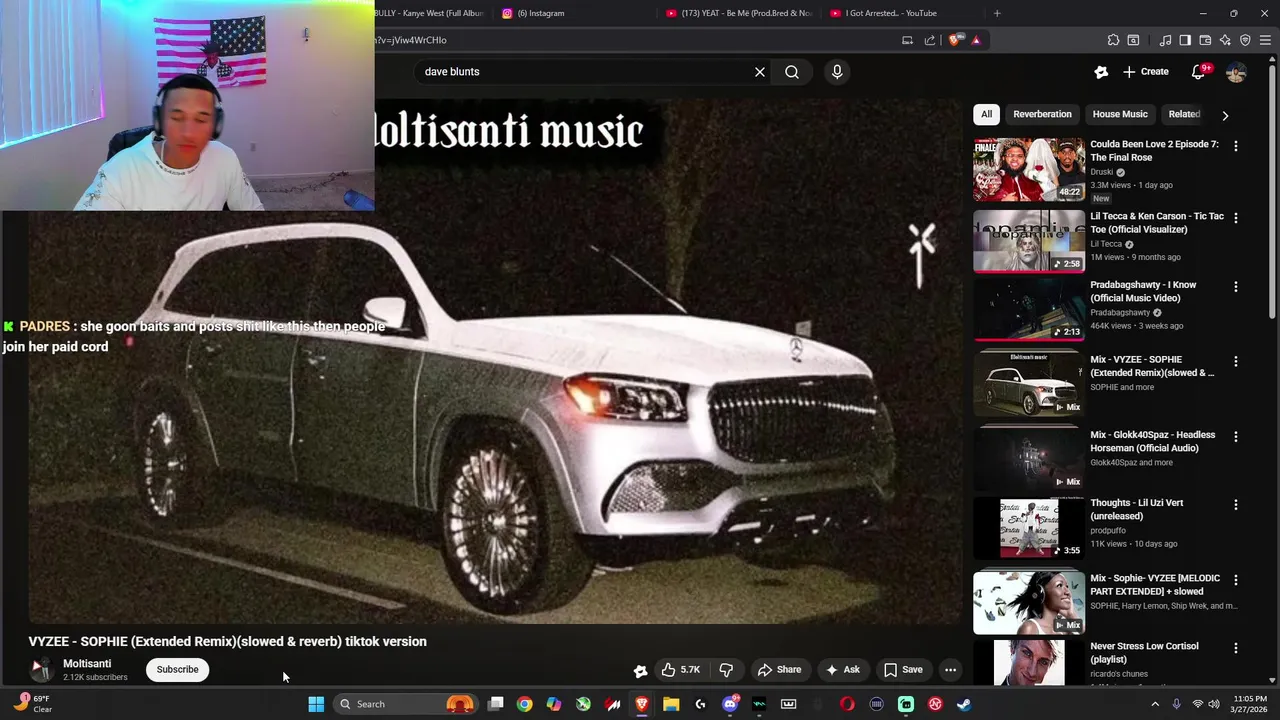The image size is (1280, 720).
Task: Click the Create button
Action: tap(1145, 72)
